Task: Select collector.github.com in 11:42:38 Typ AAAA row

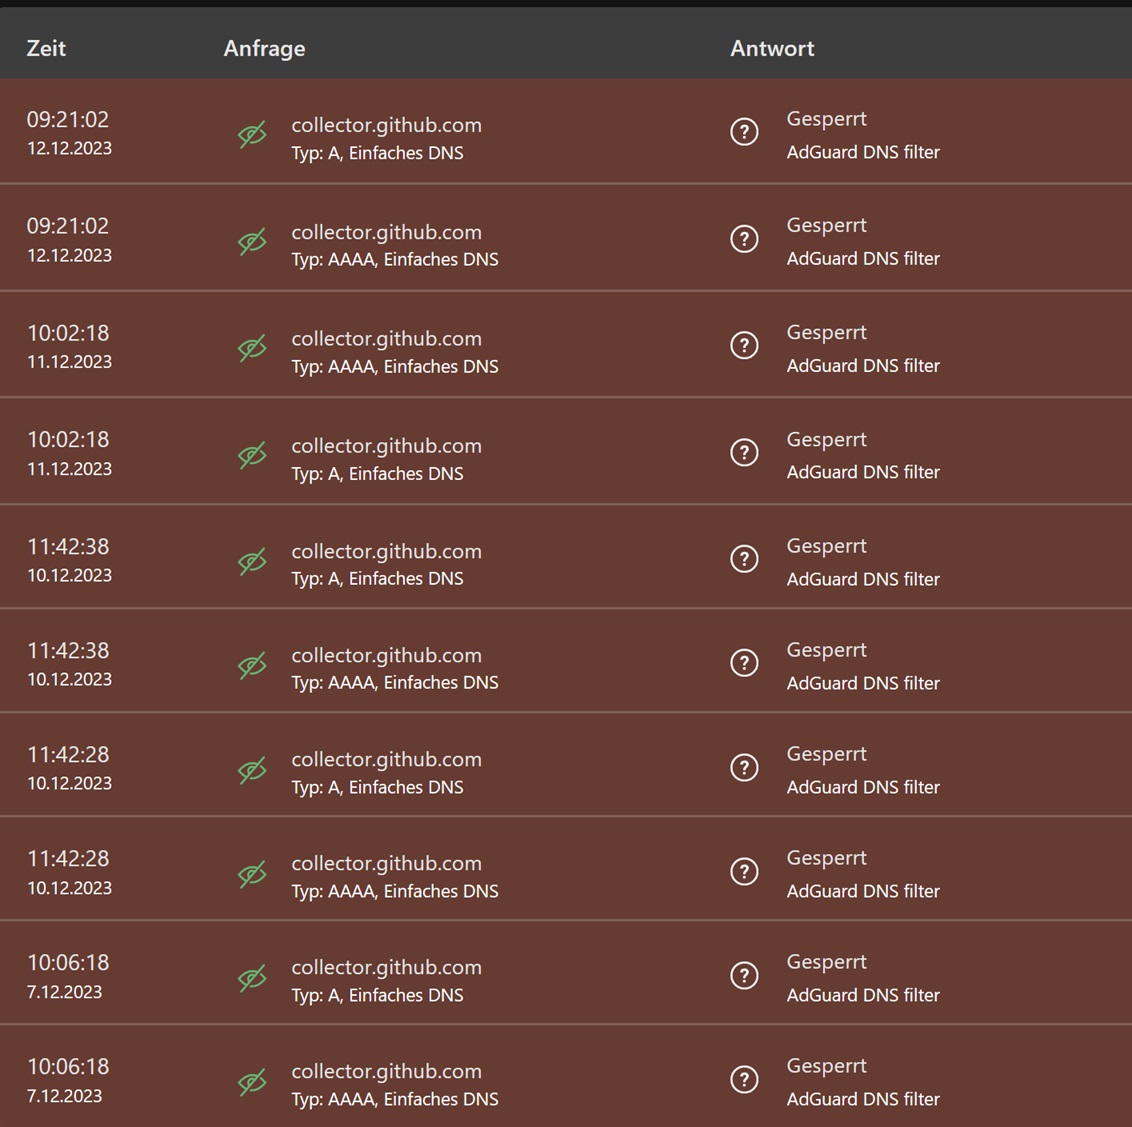Action: (386, 656)
